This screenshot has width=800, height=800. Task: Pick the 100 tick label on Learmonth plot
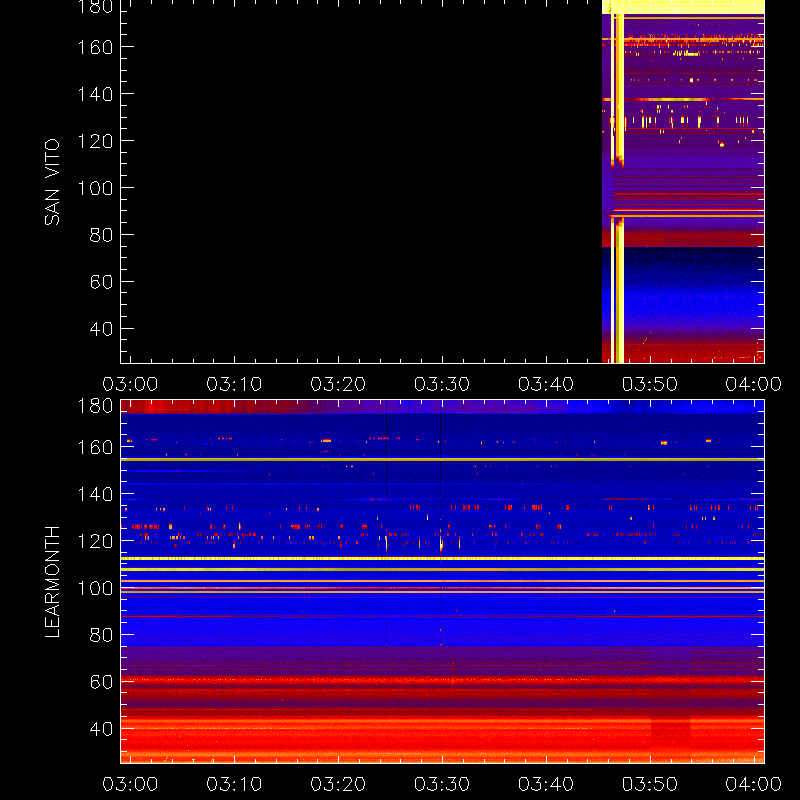coord(95,588)
